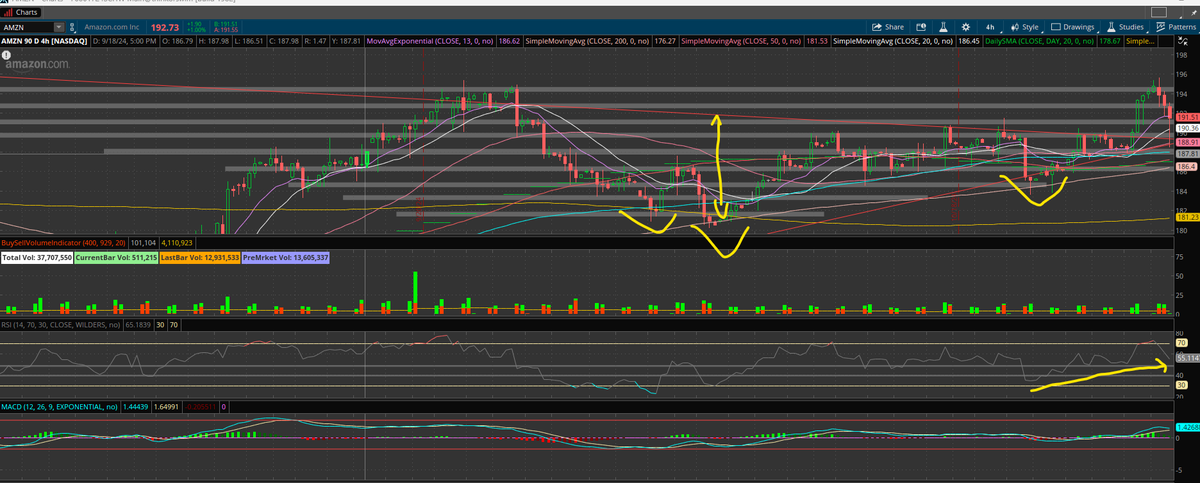Click the 186.62 EMA value

[510, 42]
